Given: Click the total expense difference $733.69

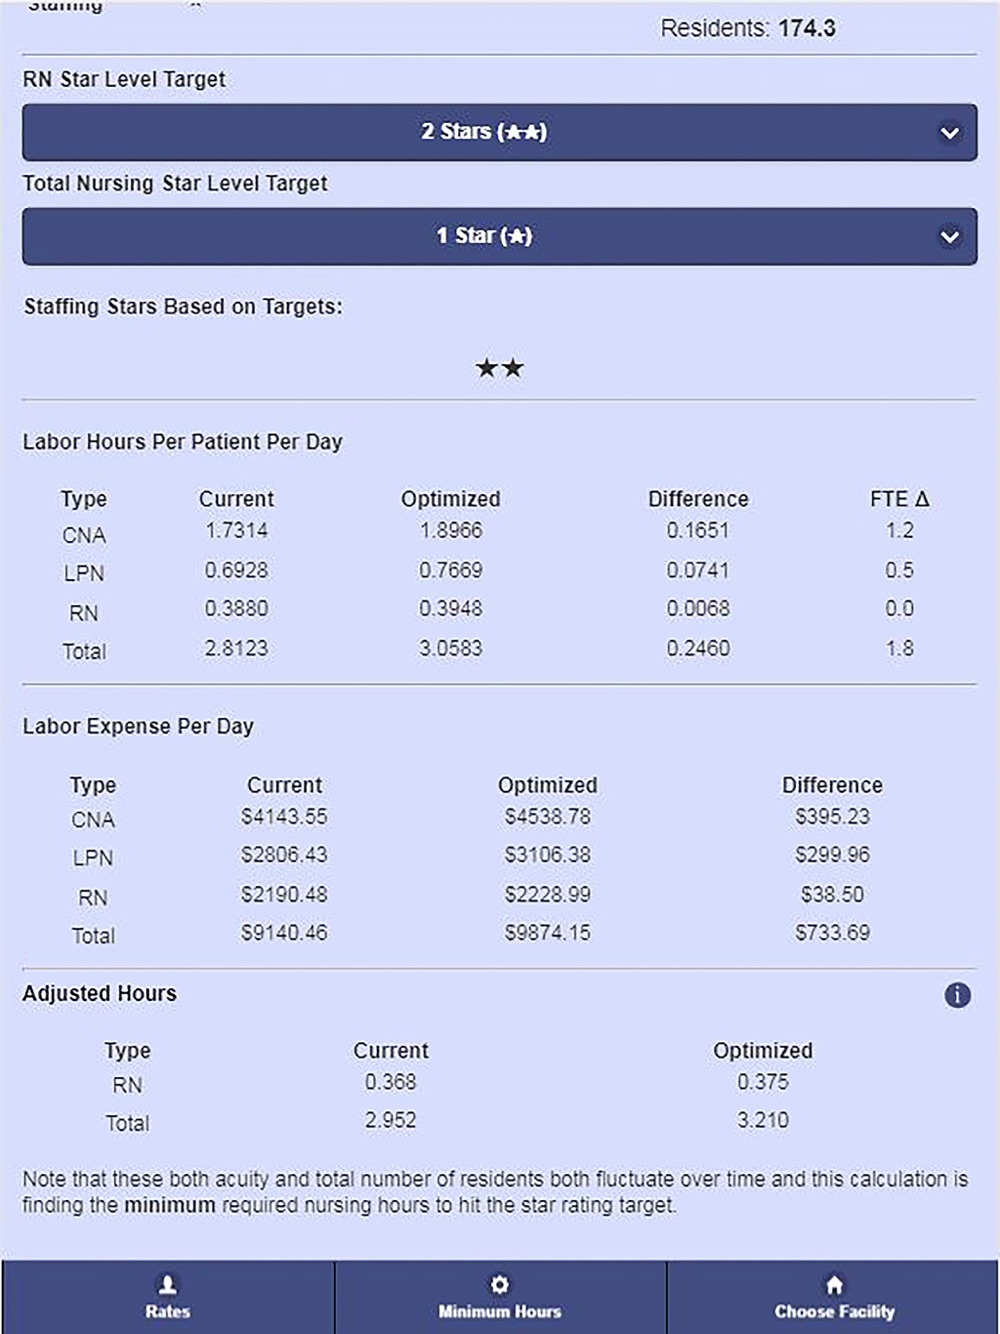Looking at the screenshot, I should 832,933.
